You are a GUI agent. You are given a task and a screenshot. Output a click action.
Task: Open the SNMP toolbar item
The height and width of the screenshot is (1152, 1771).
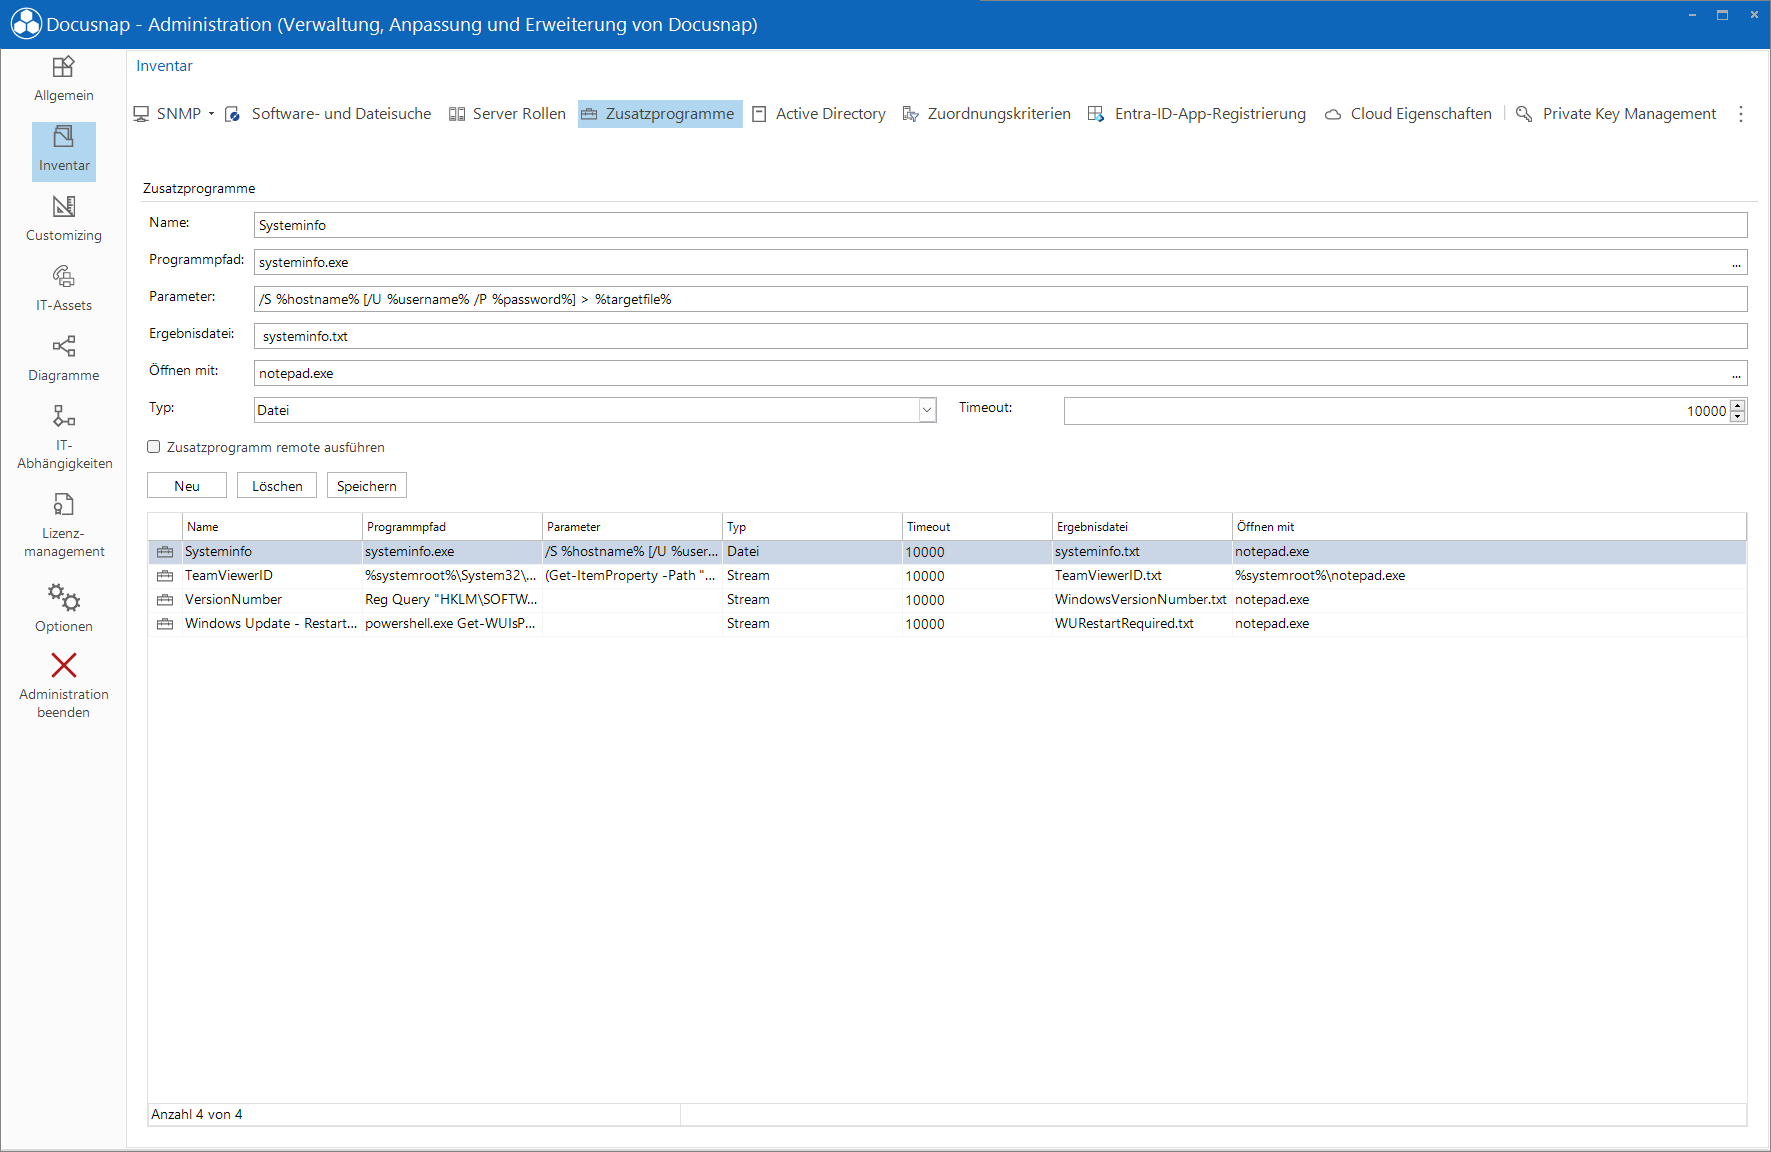click(x=168, y=114)
